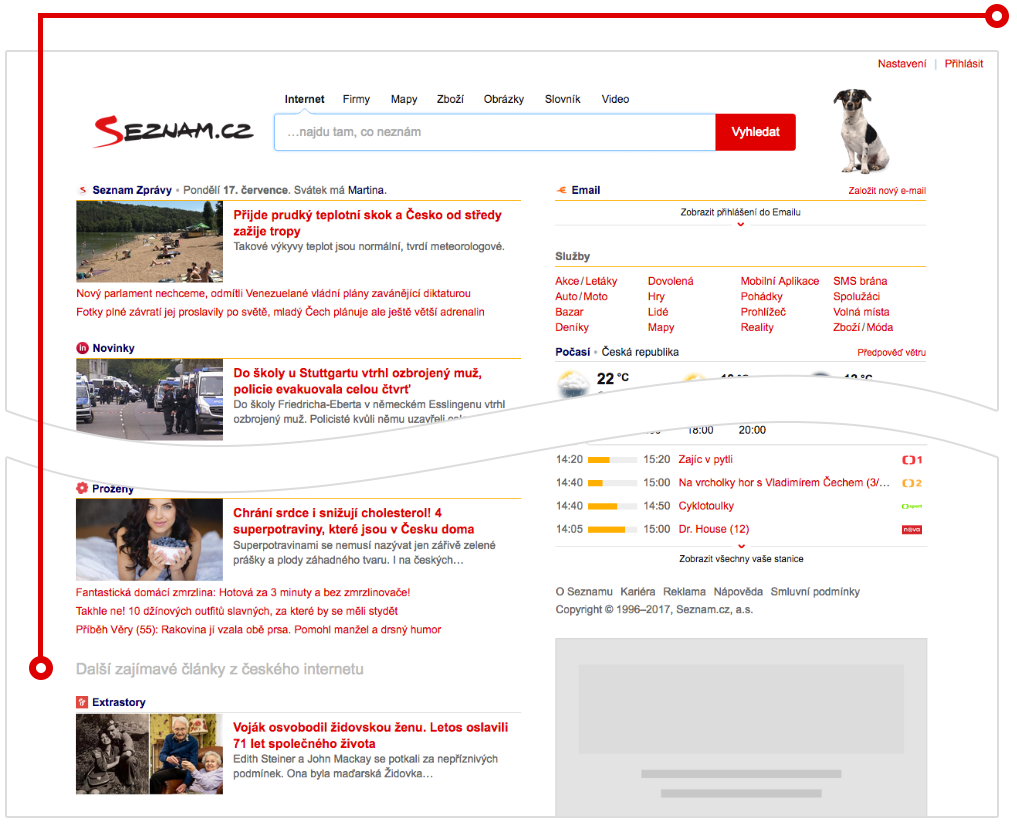Screen dimensions: 1017x830
Task: Switch to the Obrázky search tab
Action: [x=504, y=99]
